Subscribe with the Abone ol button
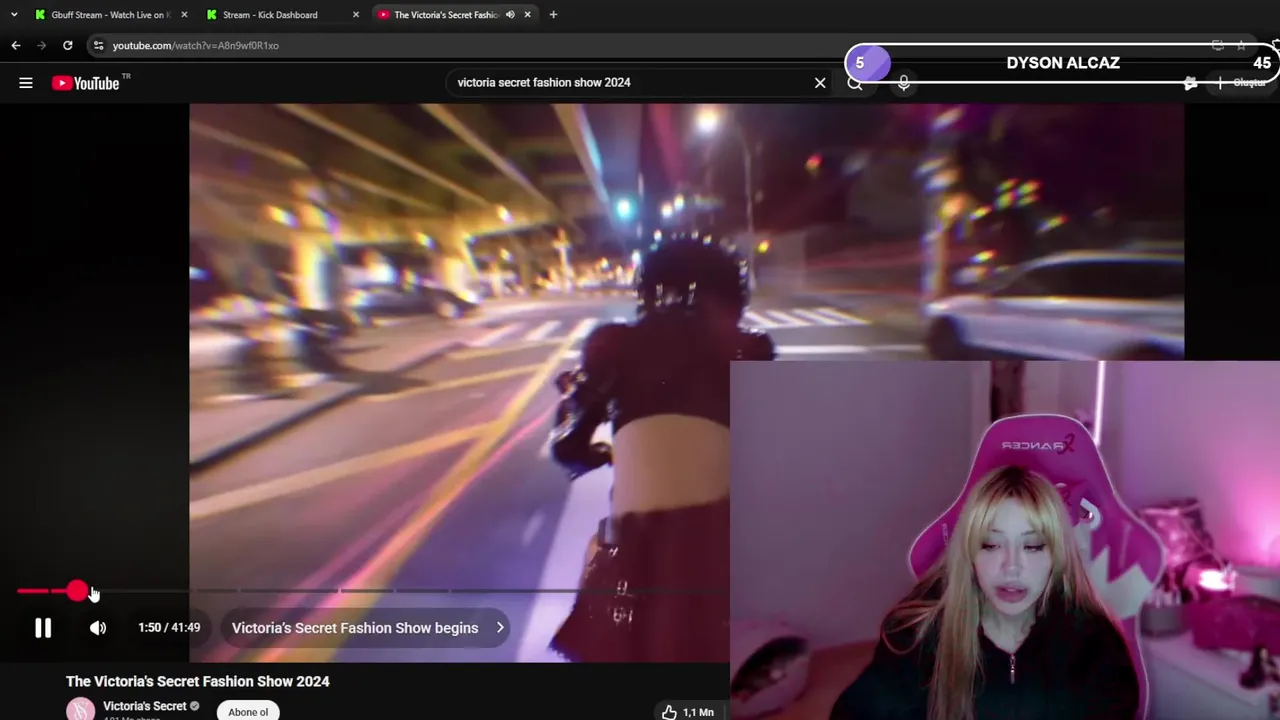This screenshot has height=720, width=1280. [x=248, y=711]
